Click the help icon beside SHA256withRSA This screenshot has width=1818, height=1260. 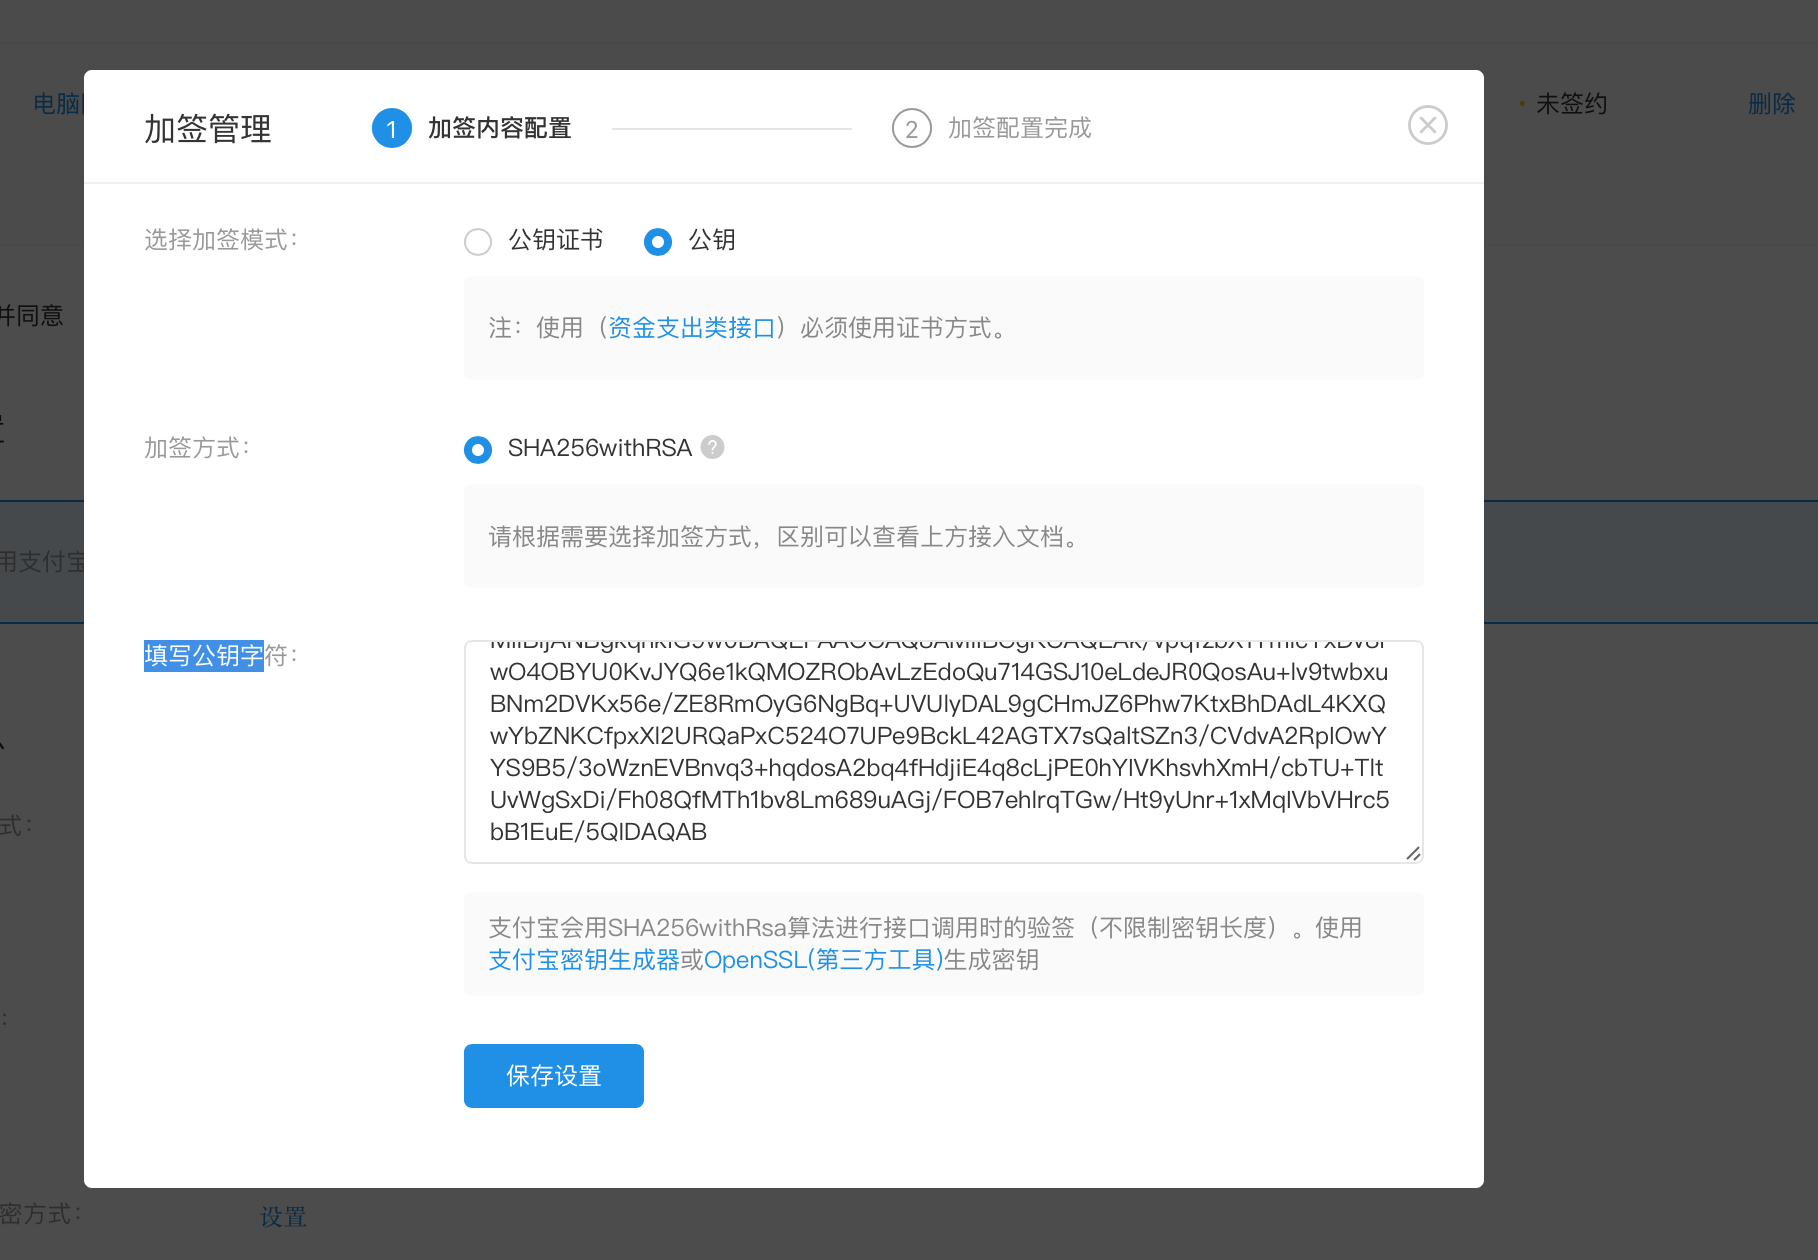click(x=712, y=447)
